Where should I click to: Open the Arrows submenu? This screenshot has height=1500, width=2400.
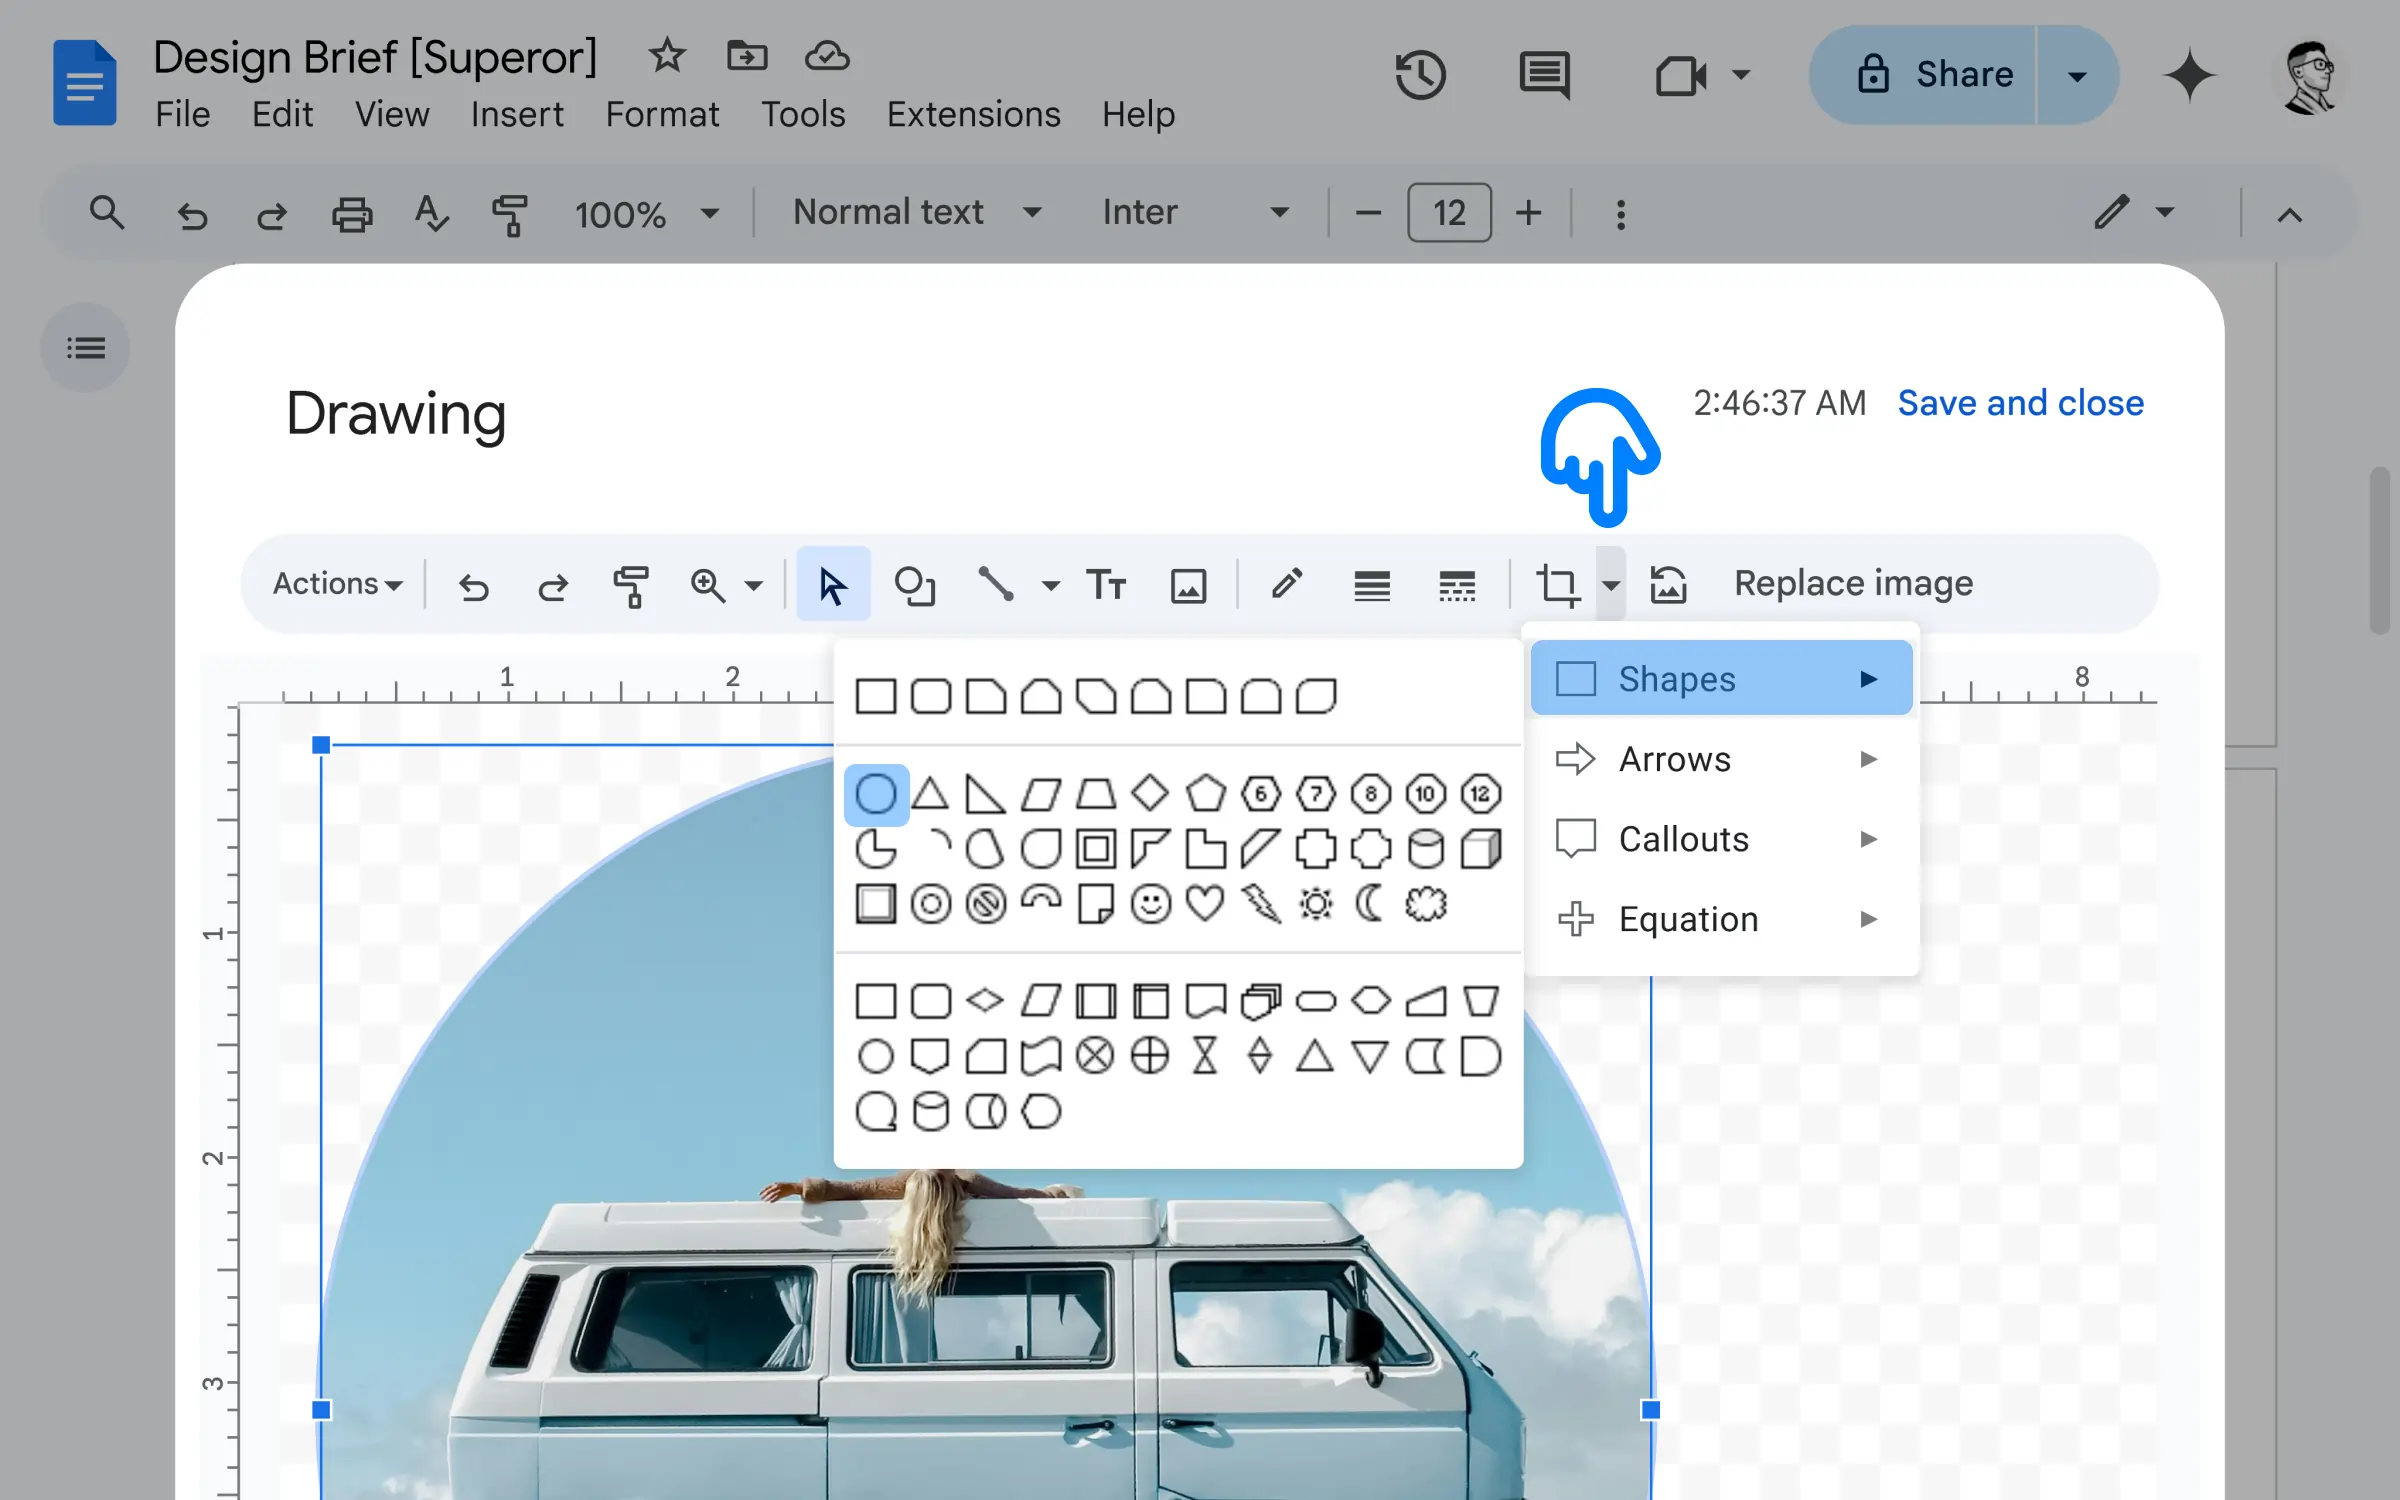[1721, 760]
